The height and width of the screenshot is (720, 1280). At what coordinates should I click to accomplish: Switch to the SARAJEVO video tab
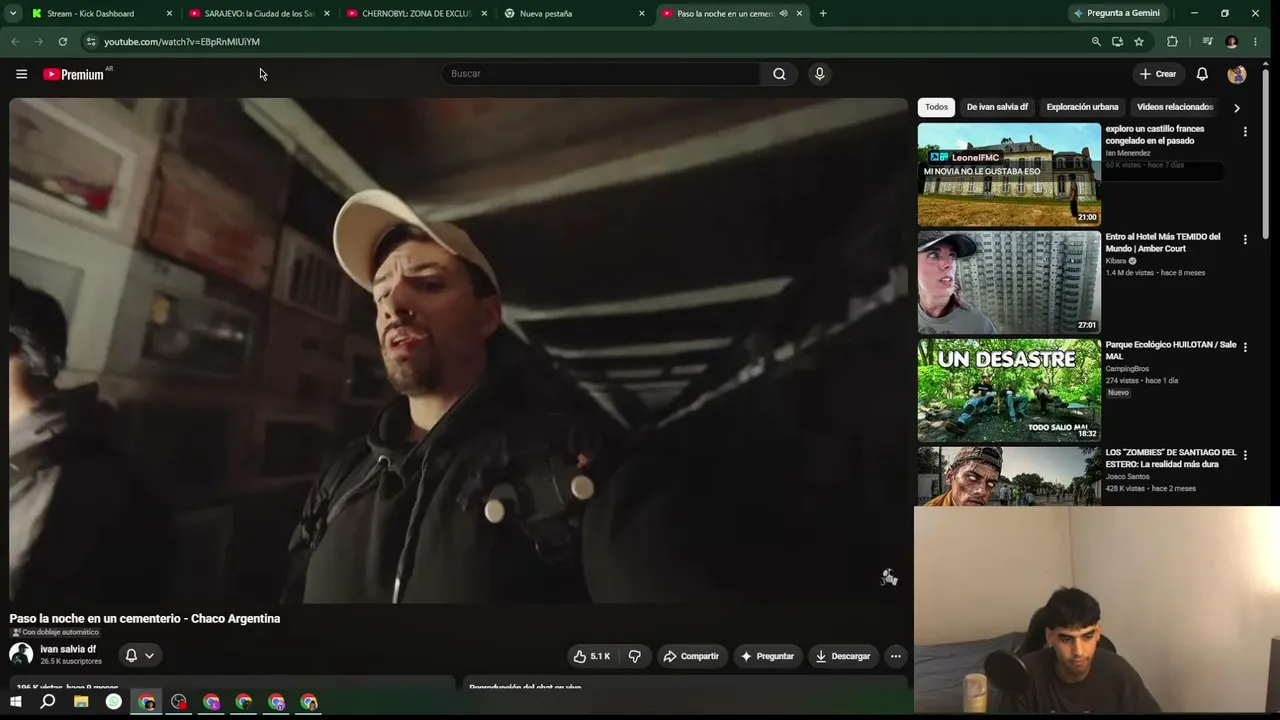(258, 14)
